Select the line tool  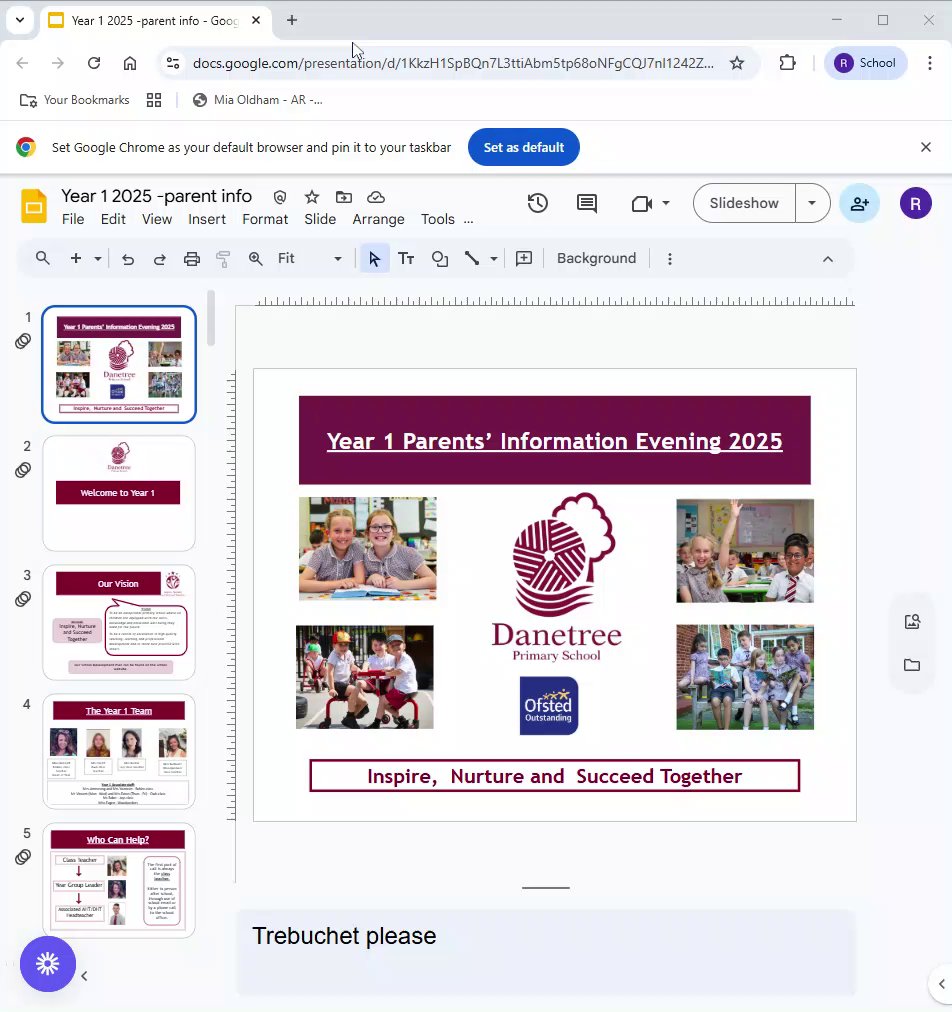pyautogui.click(x=472, y=259)
